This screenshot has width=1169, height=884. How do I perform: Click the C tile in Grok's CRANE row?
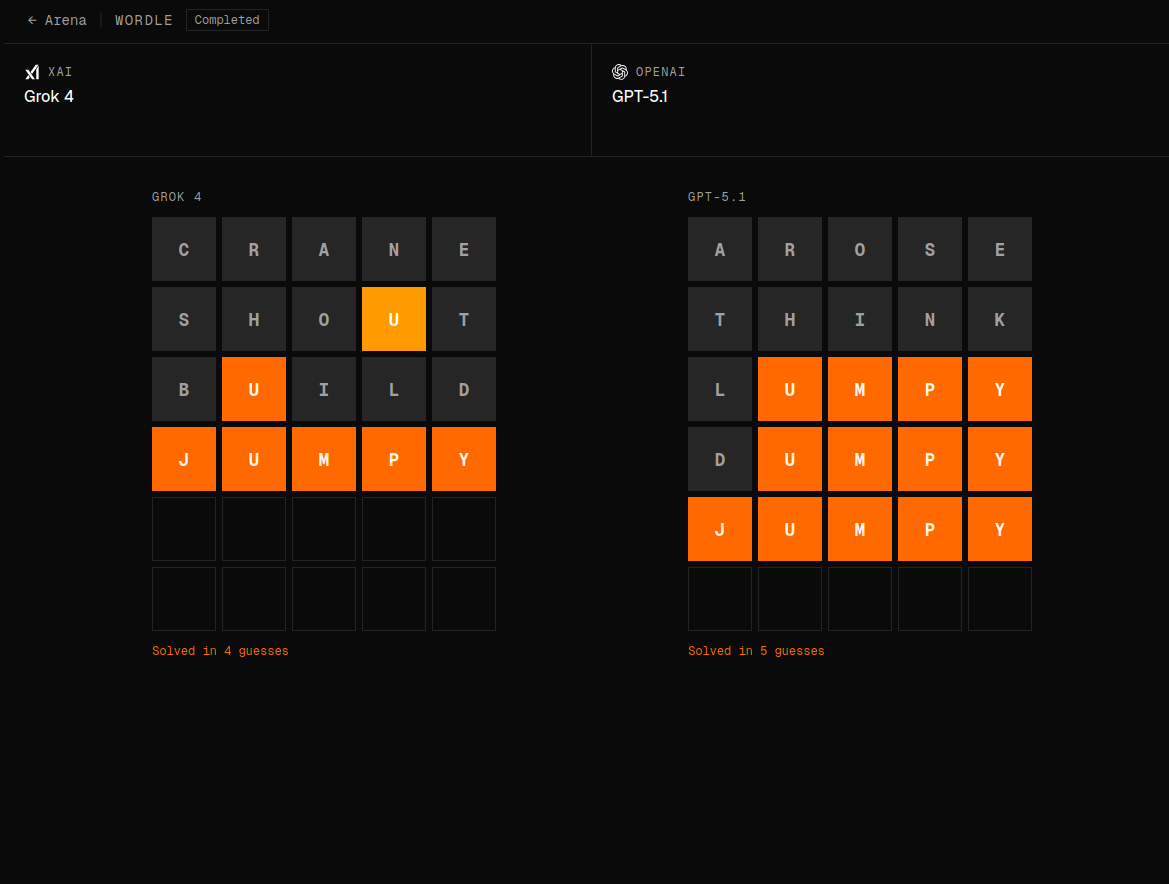(x=184, y=249)
